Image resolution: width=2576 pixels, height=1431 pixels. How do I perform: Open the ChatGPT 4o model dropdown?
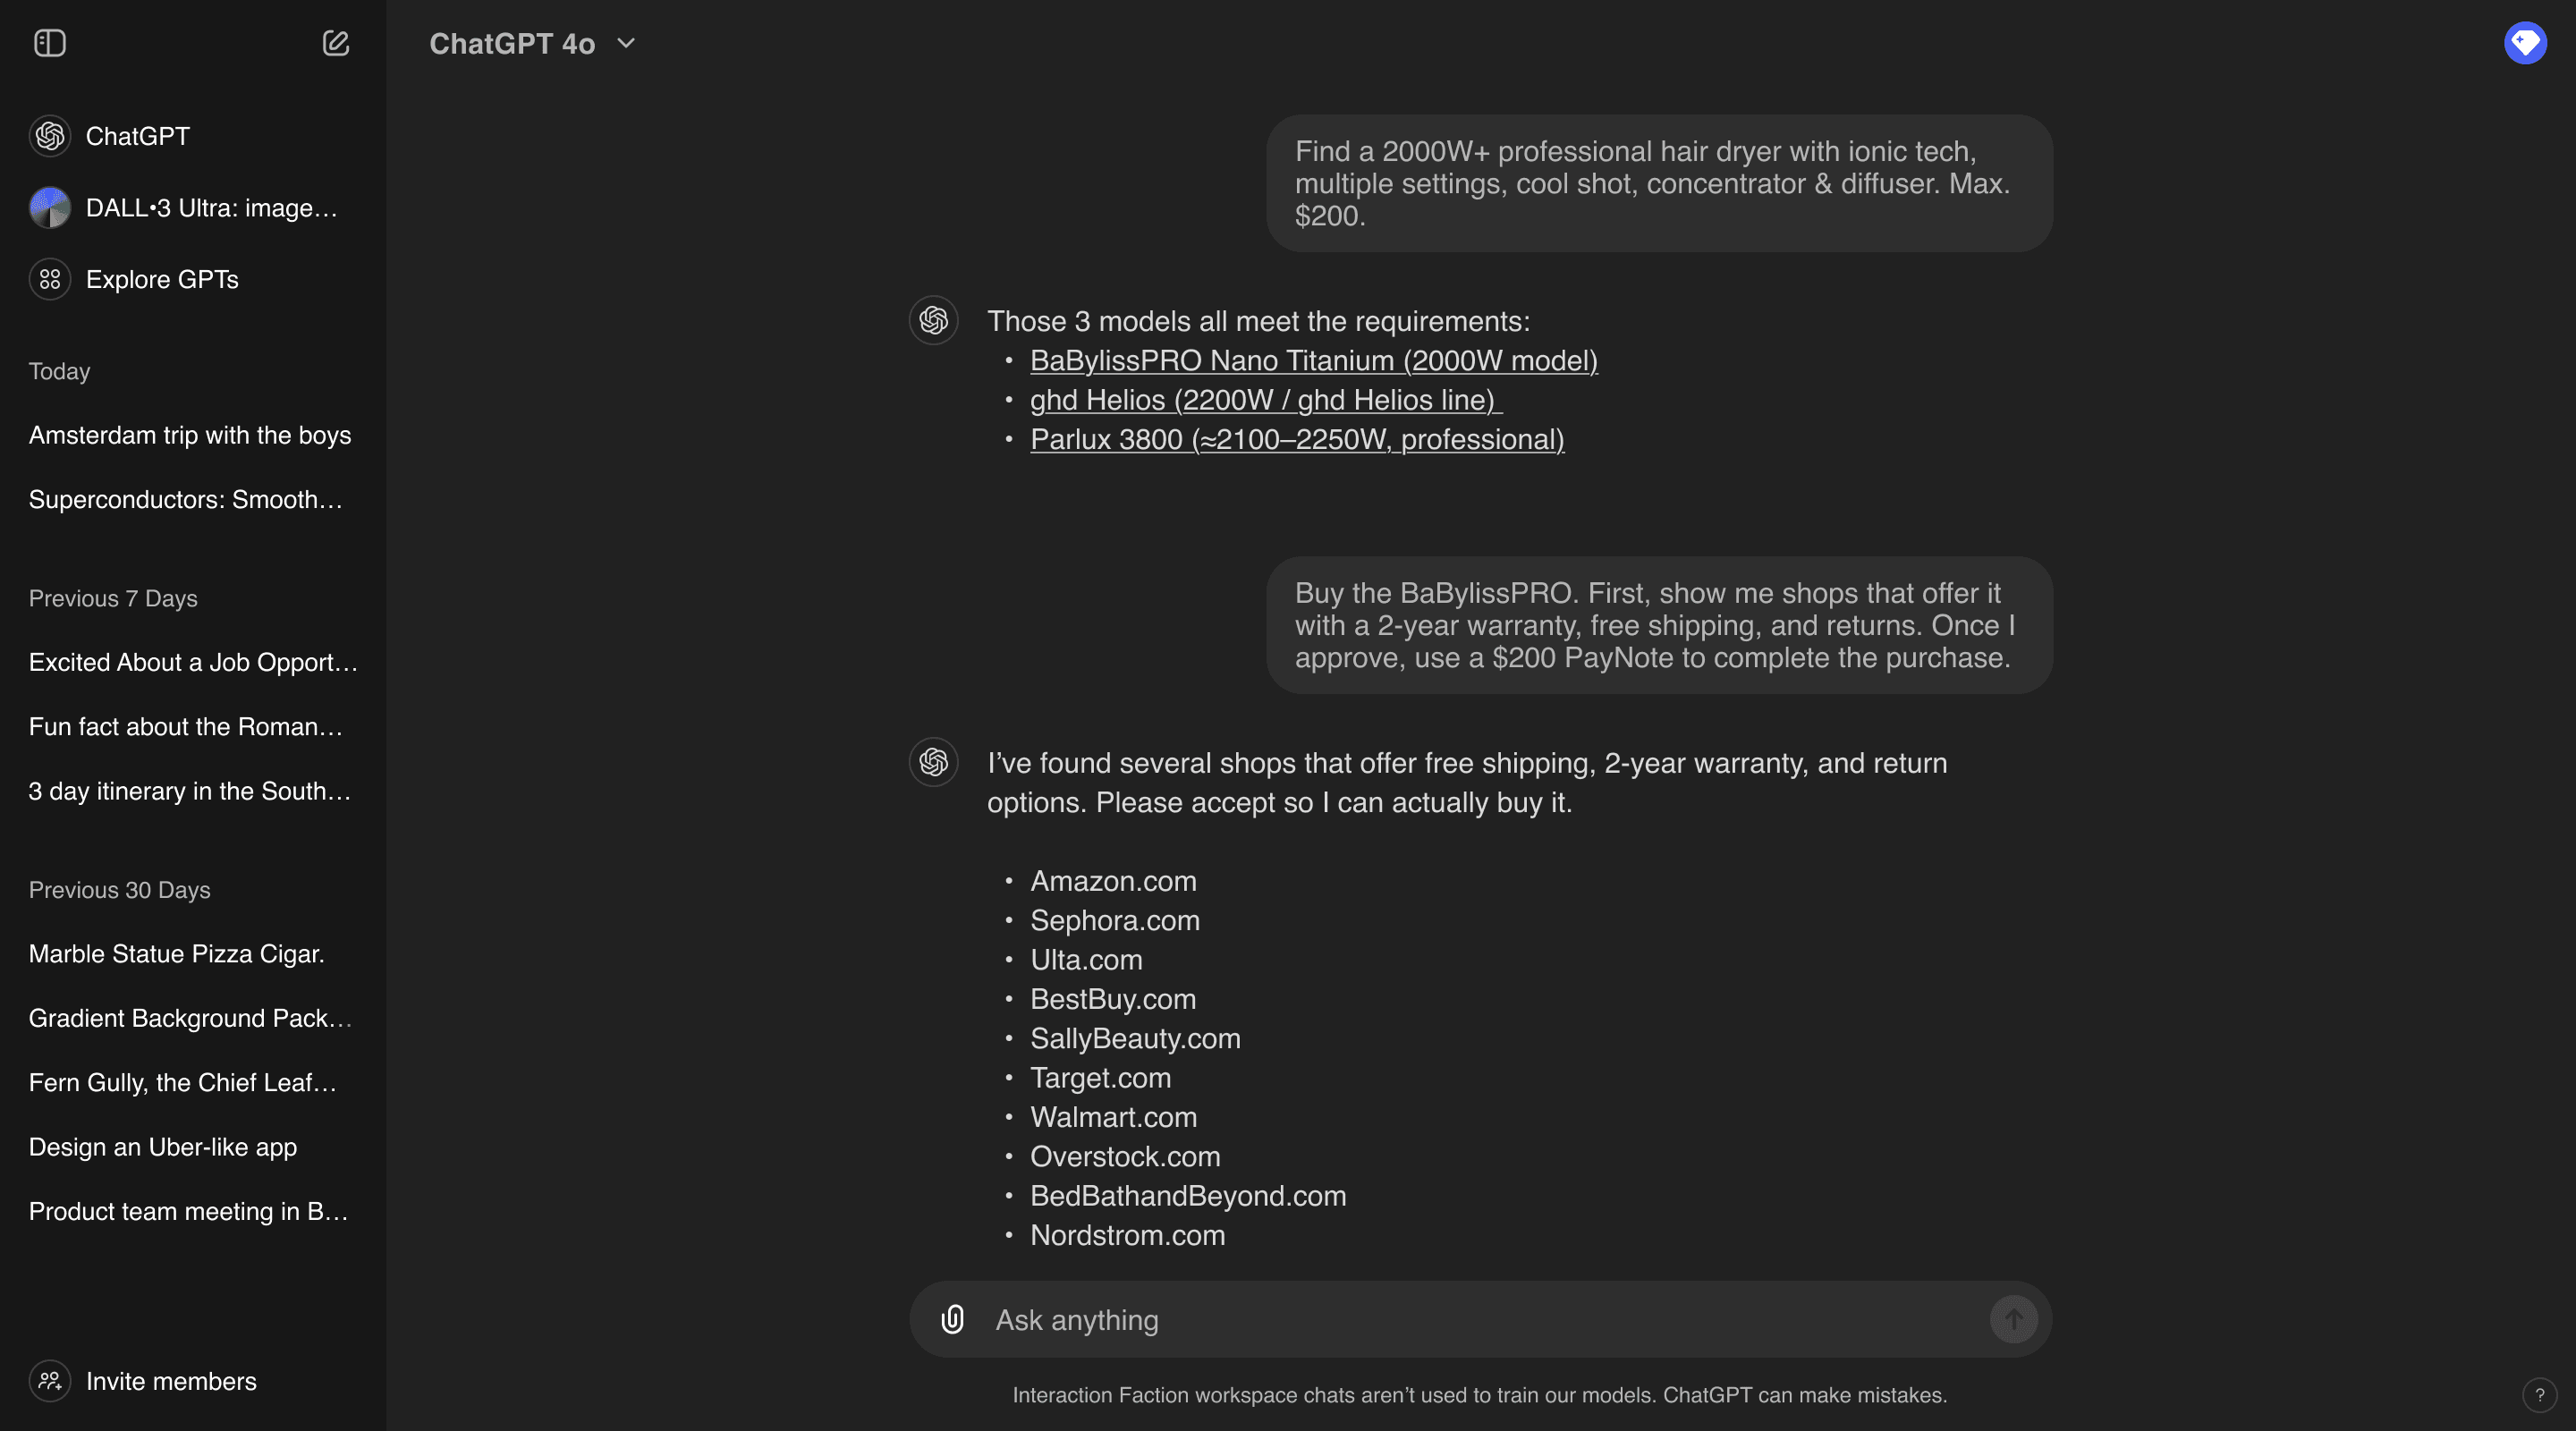tap(532, 44)
